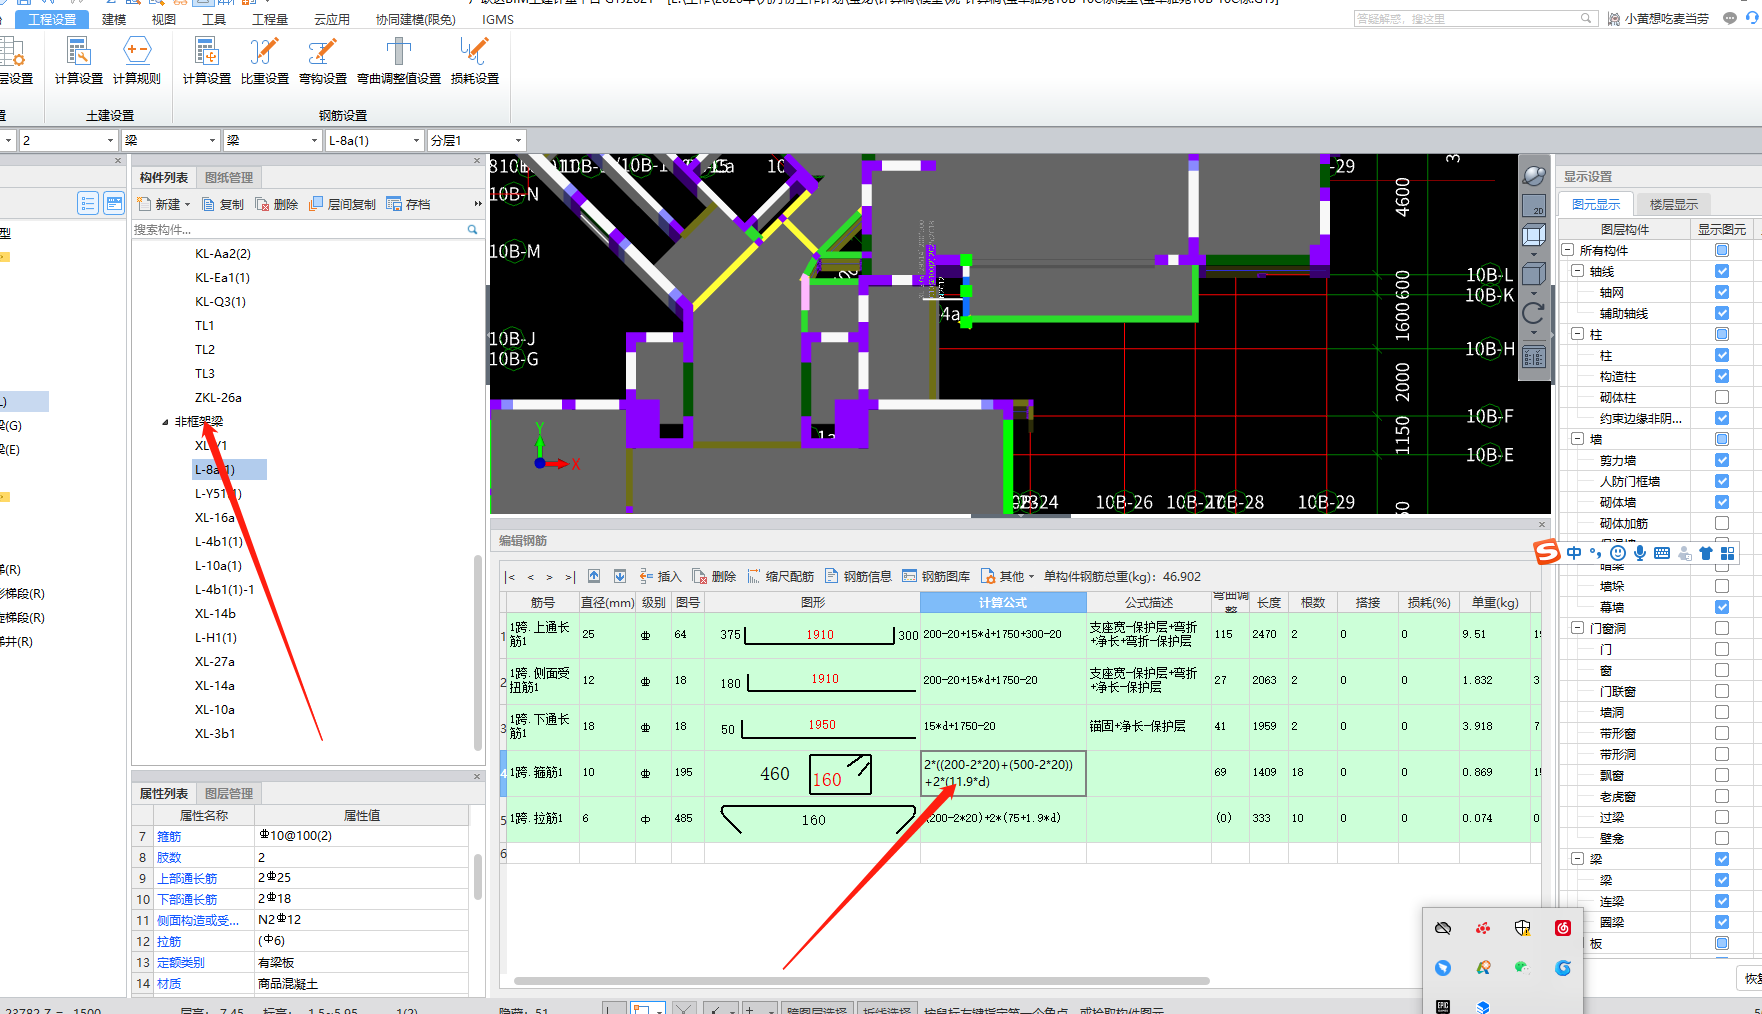Viewport: 1762px width, 1014px height.
Task: Switch to 图纸管理 tab
Action: click(228, 177)
